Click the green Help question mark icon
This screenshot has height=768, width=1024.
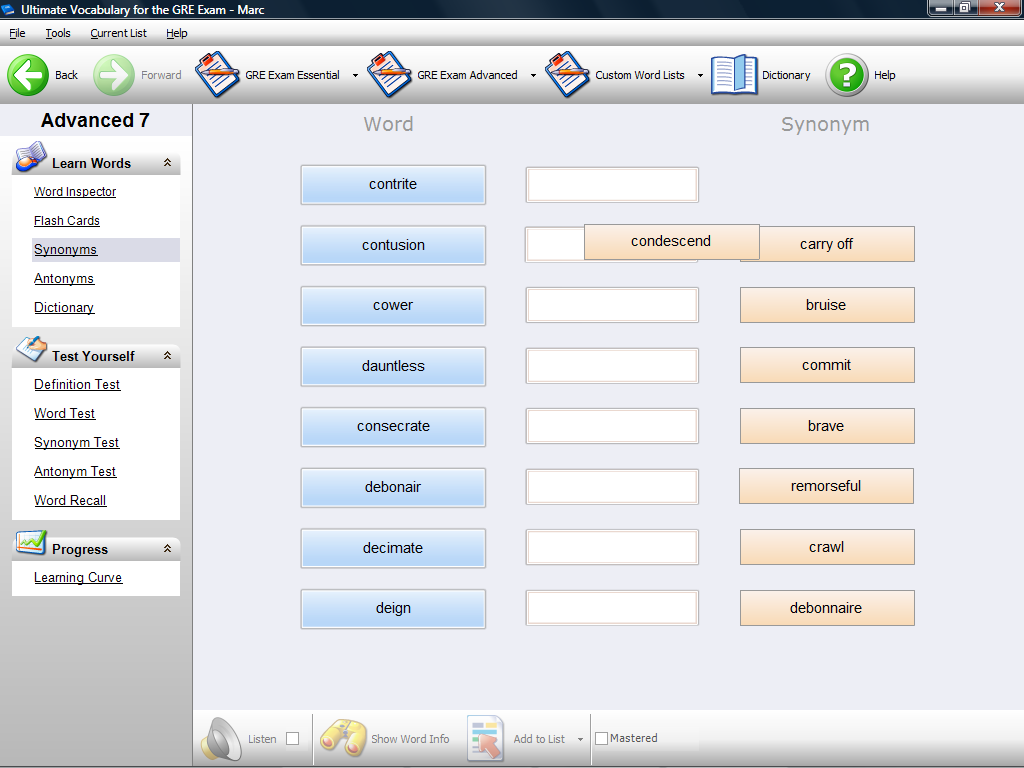coord(847,75)
